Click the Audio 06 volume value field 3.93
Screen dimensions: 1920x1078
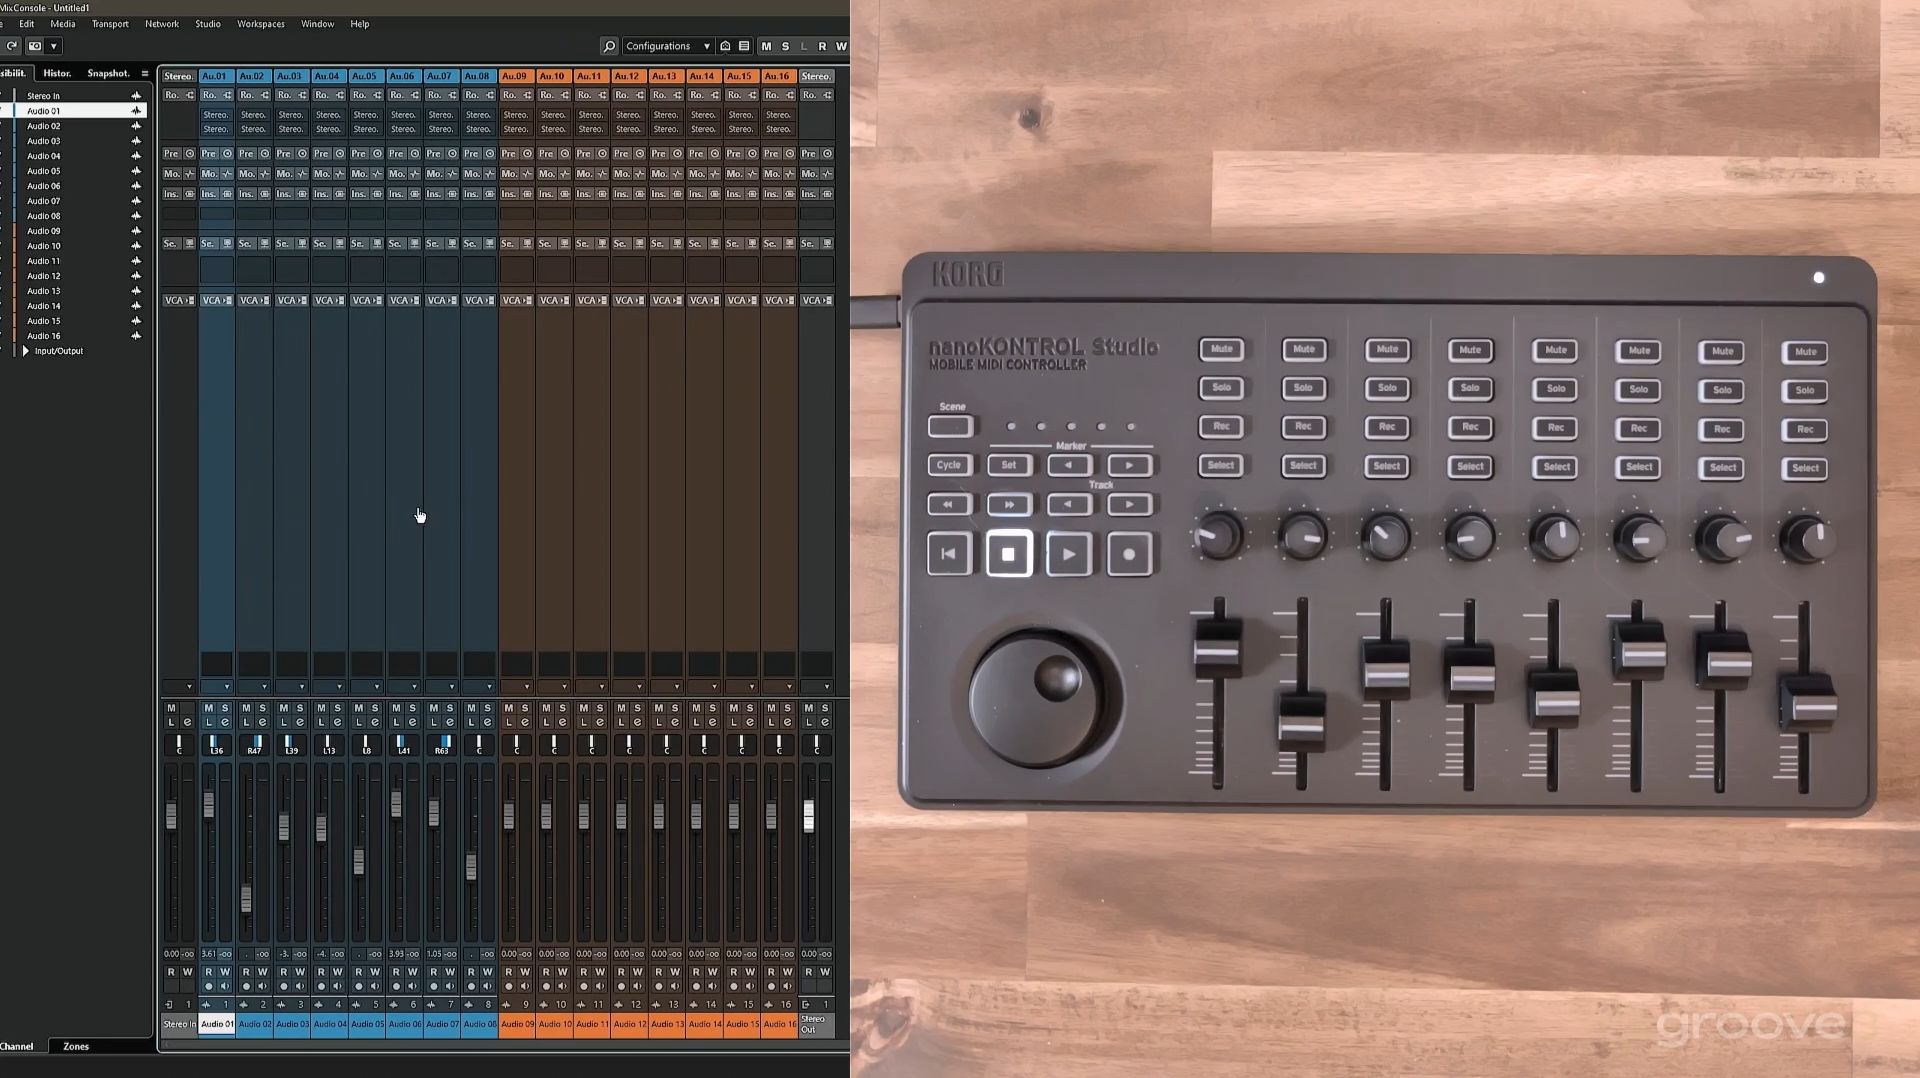[x=396, y=954]
